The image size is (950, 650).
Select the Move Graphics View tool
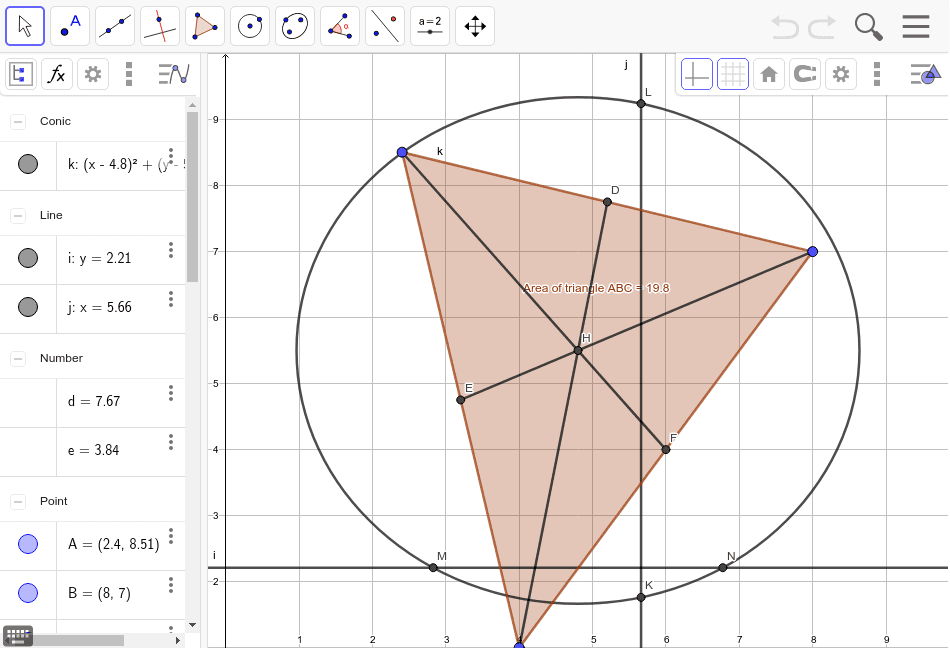coord(474,26)
